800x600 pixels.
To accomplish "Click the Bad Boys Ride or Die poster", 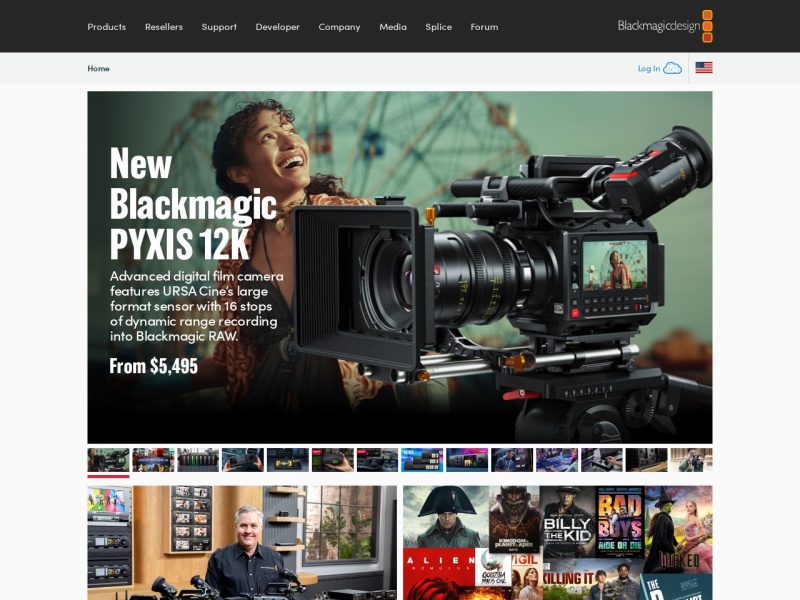I will coord(620,521).
